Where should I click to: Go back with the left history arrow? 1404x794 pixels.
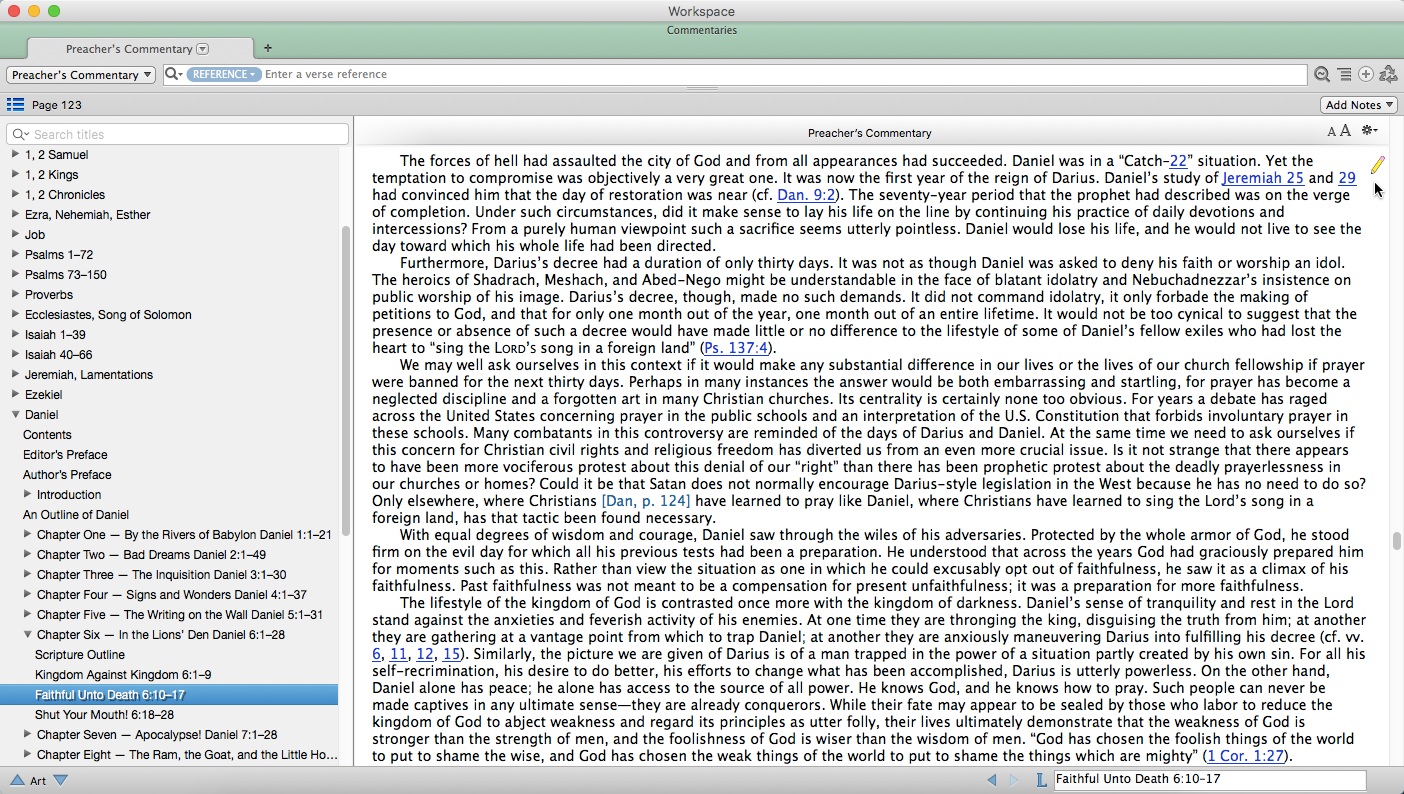tap(992, 780)
